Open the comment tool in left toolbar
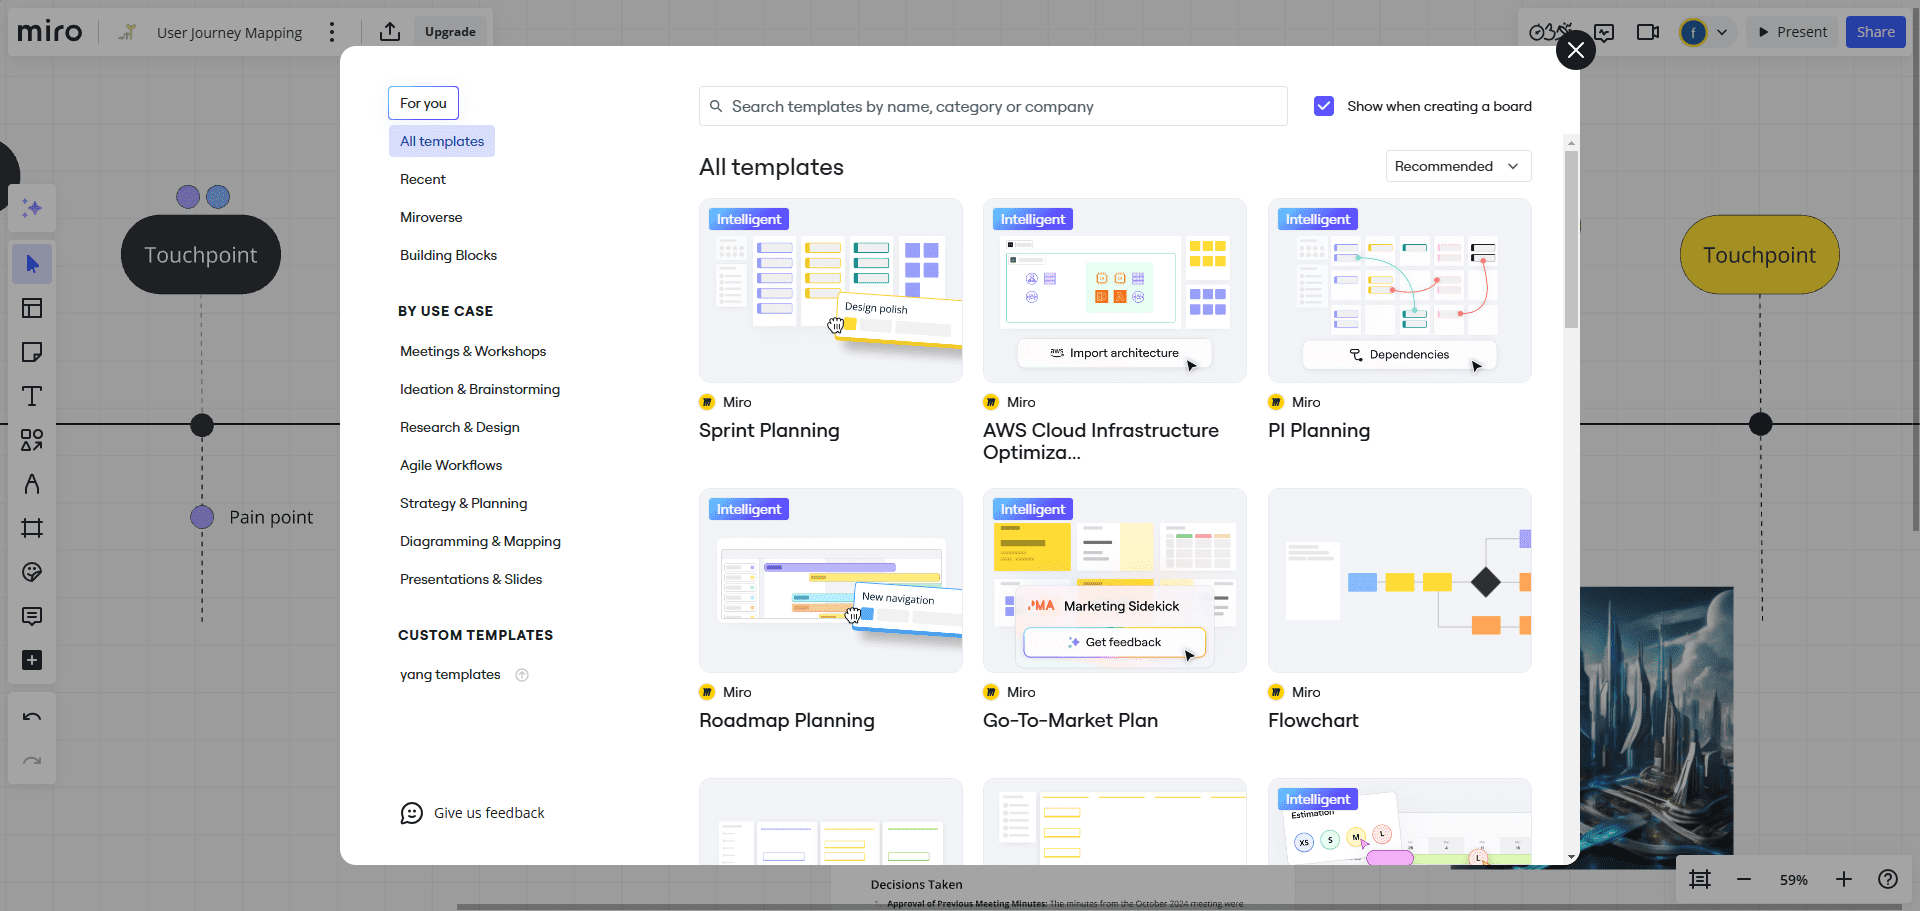 (x=32, y=616)
